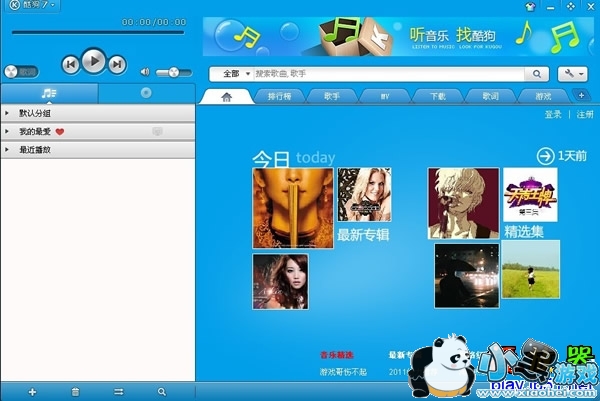Open the 歌手 tab
600x401 pixels.
pos(332,96)
